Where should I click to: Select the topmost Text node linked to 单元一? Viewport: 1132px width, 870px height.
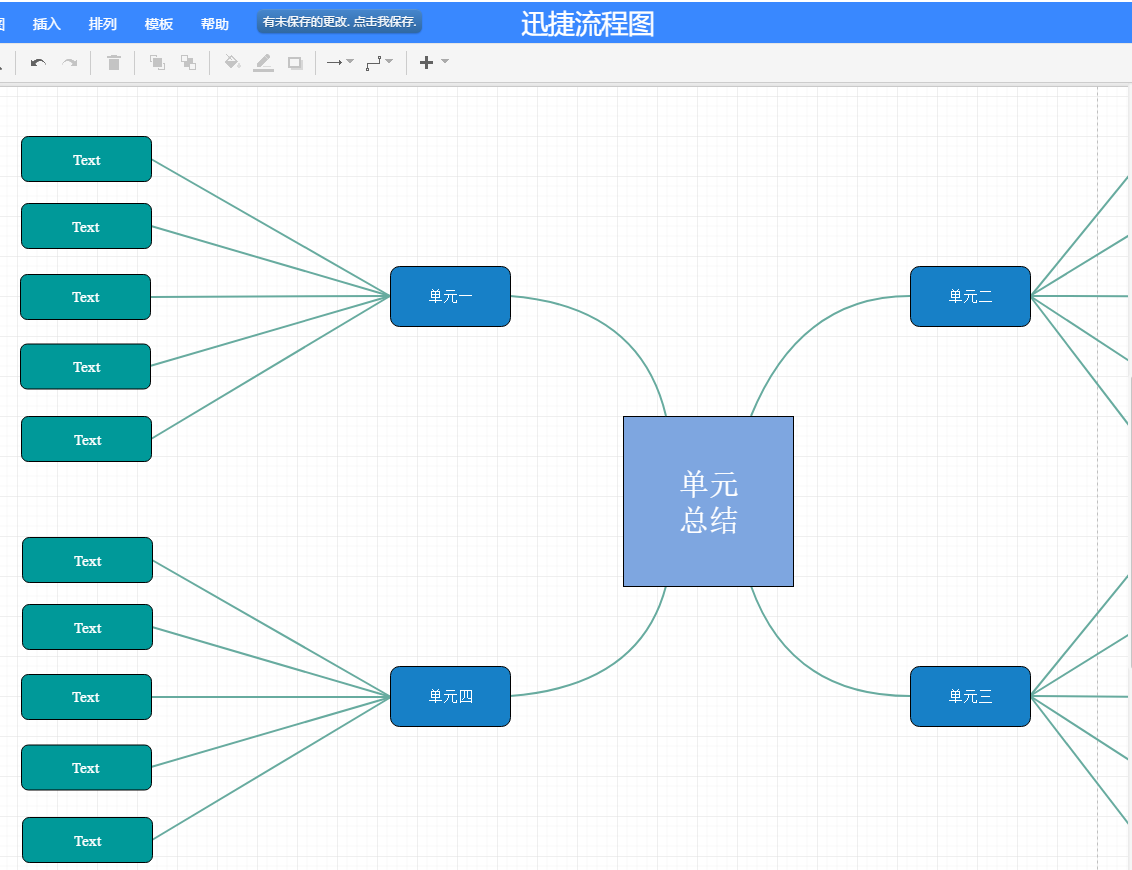(x=87, y=159)
